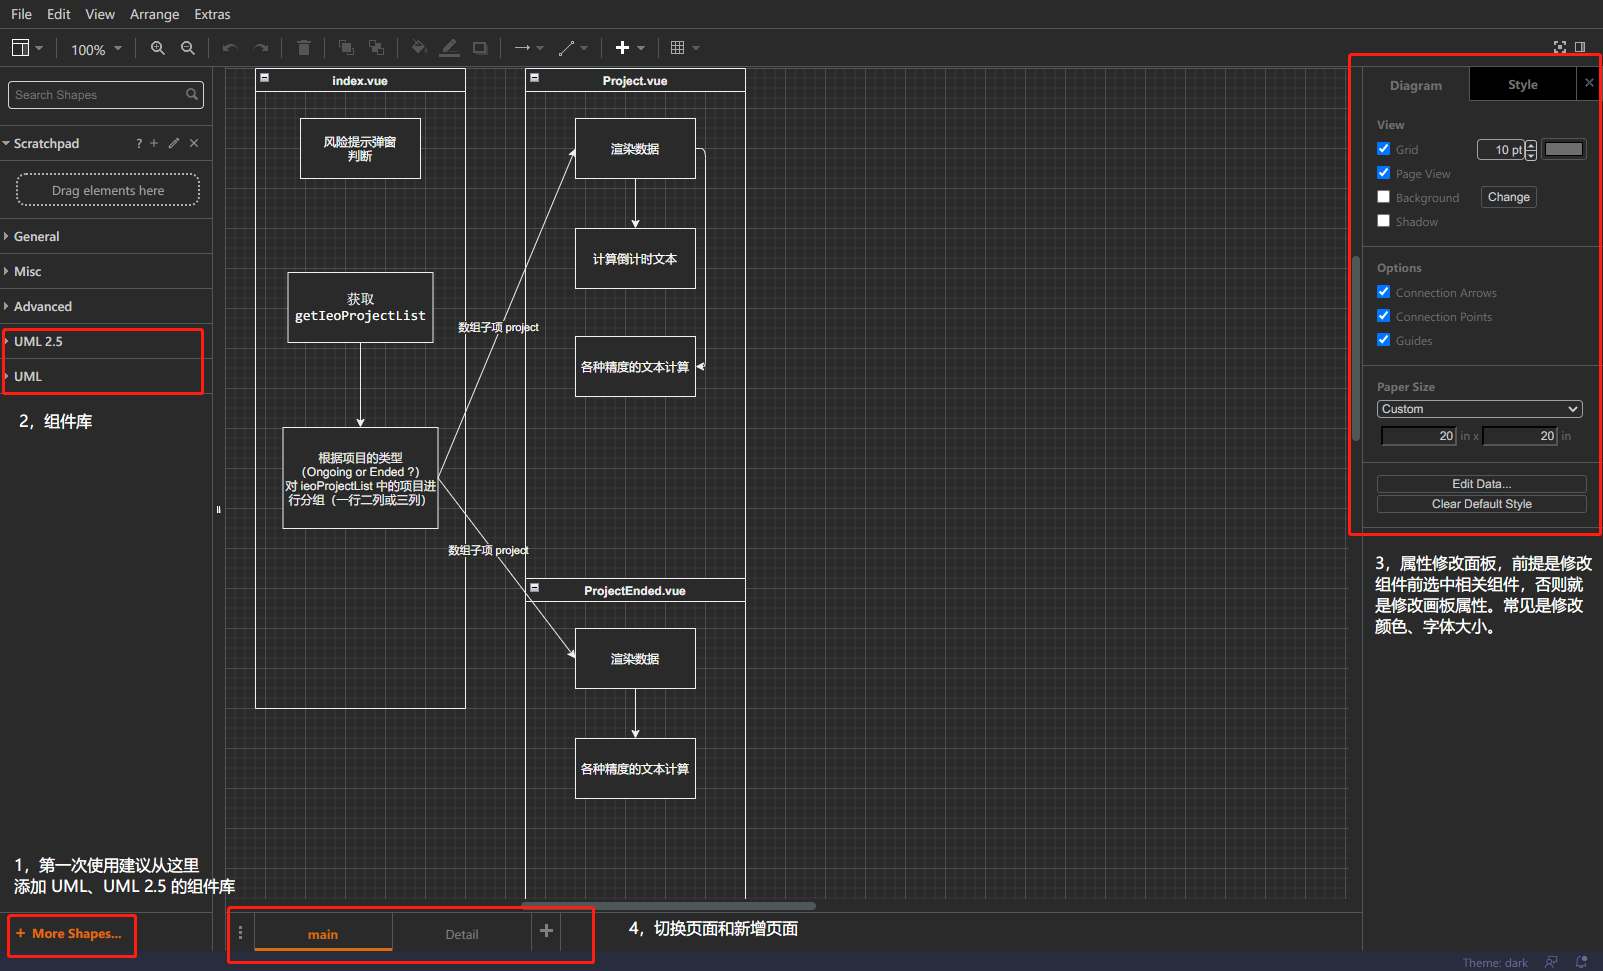1603x971 pixels.
Task: Toggle the Connection Points checkbox
Action: (1383, 316)
